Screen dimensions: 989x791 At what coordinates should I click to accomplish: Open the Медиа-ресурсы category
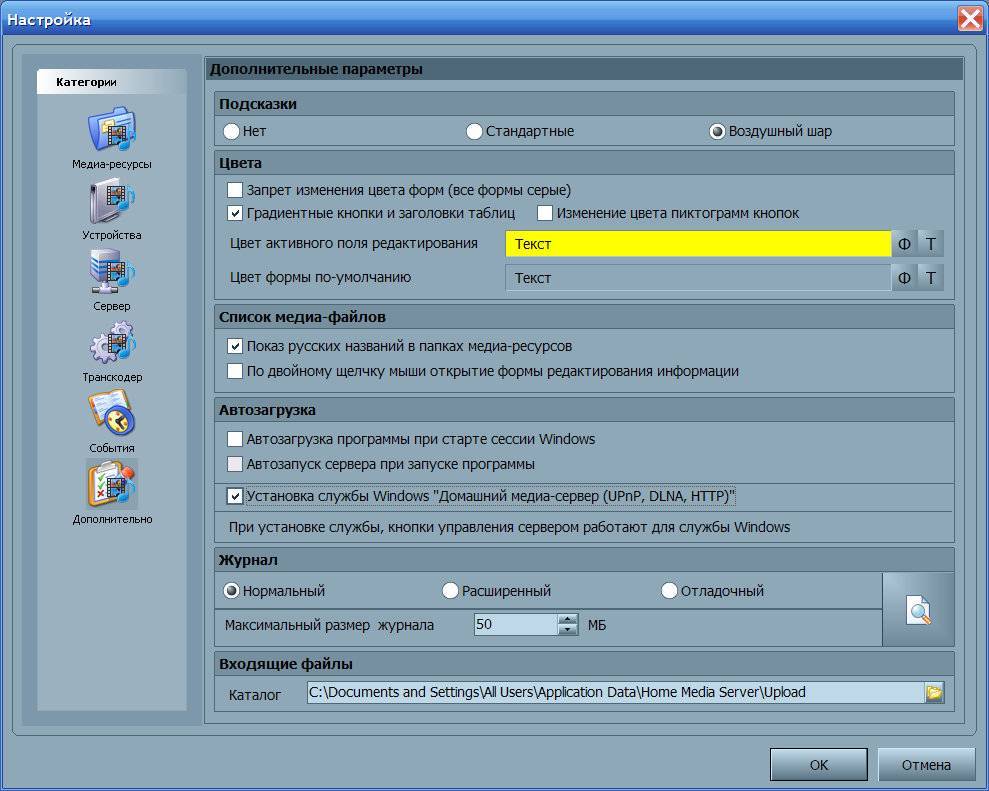point(112,131)
